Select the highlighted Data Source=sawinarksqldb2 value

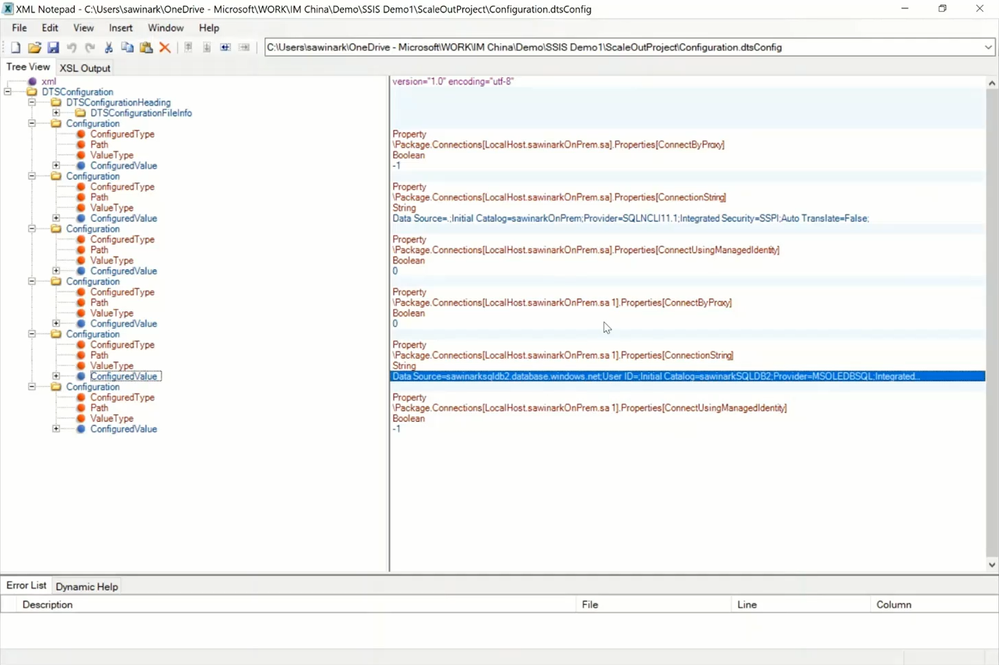pyautogui.click(x=687, y=376)
